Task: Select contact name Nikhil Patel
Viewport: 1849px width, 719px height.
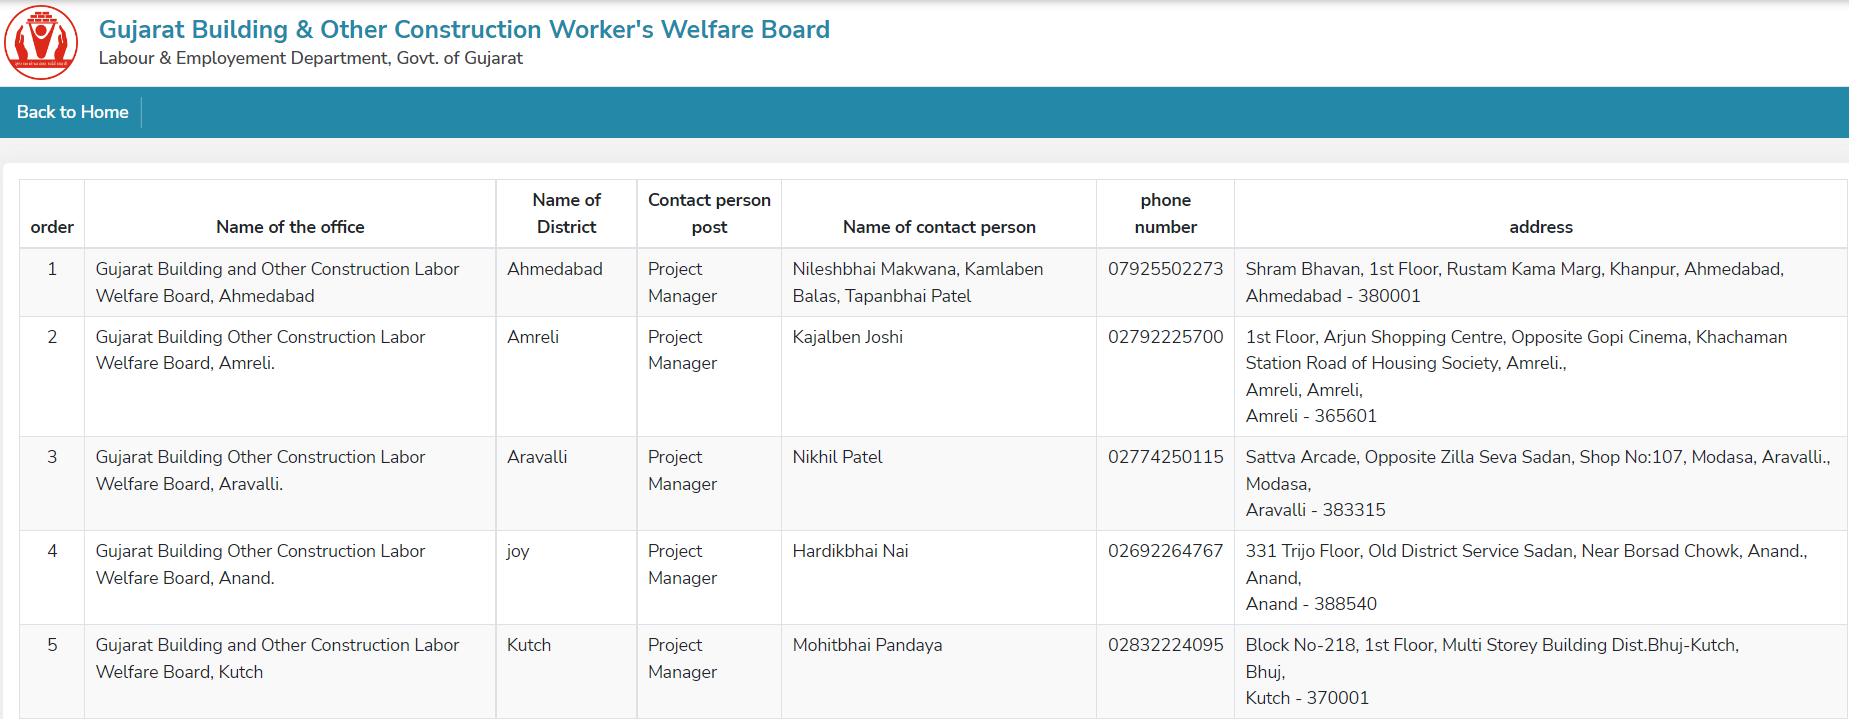Action: pos(838,457)
